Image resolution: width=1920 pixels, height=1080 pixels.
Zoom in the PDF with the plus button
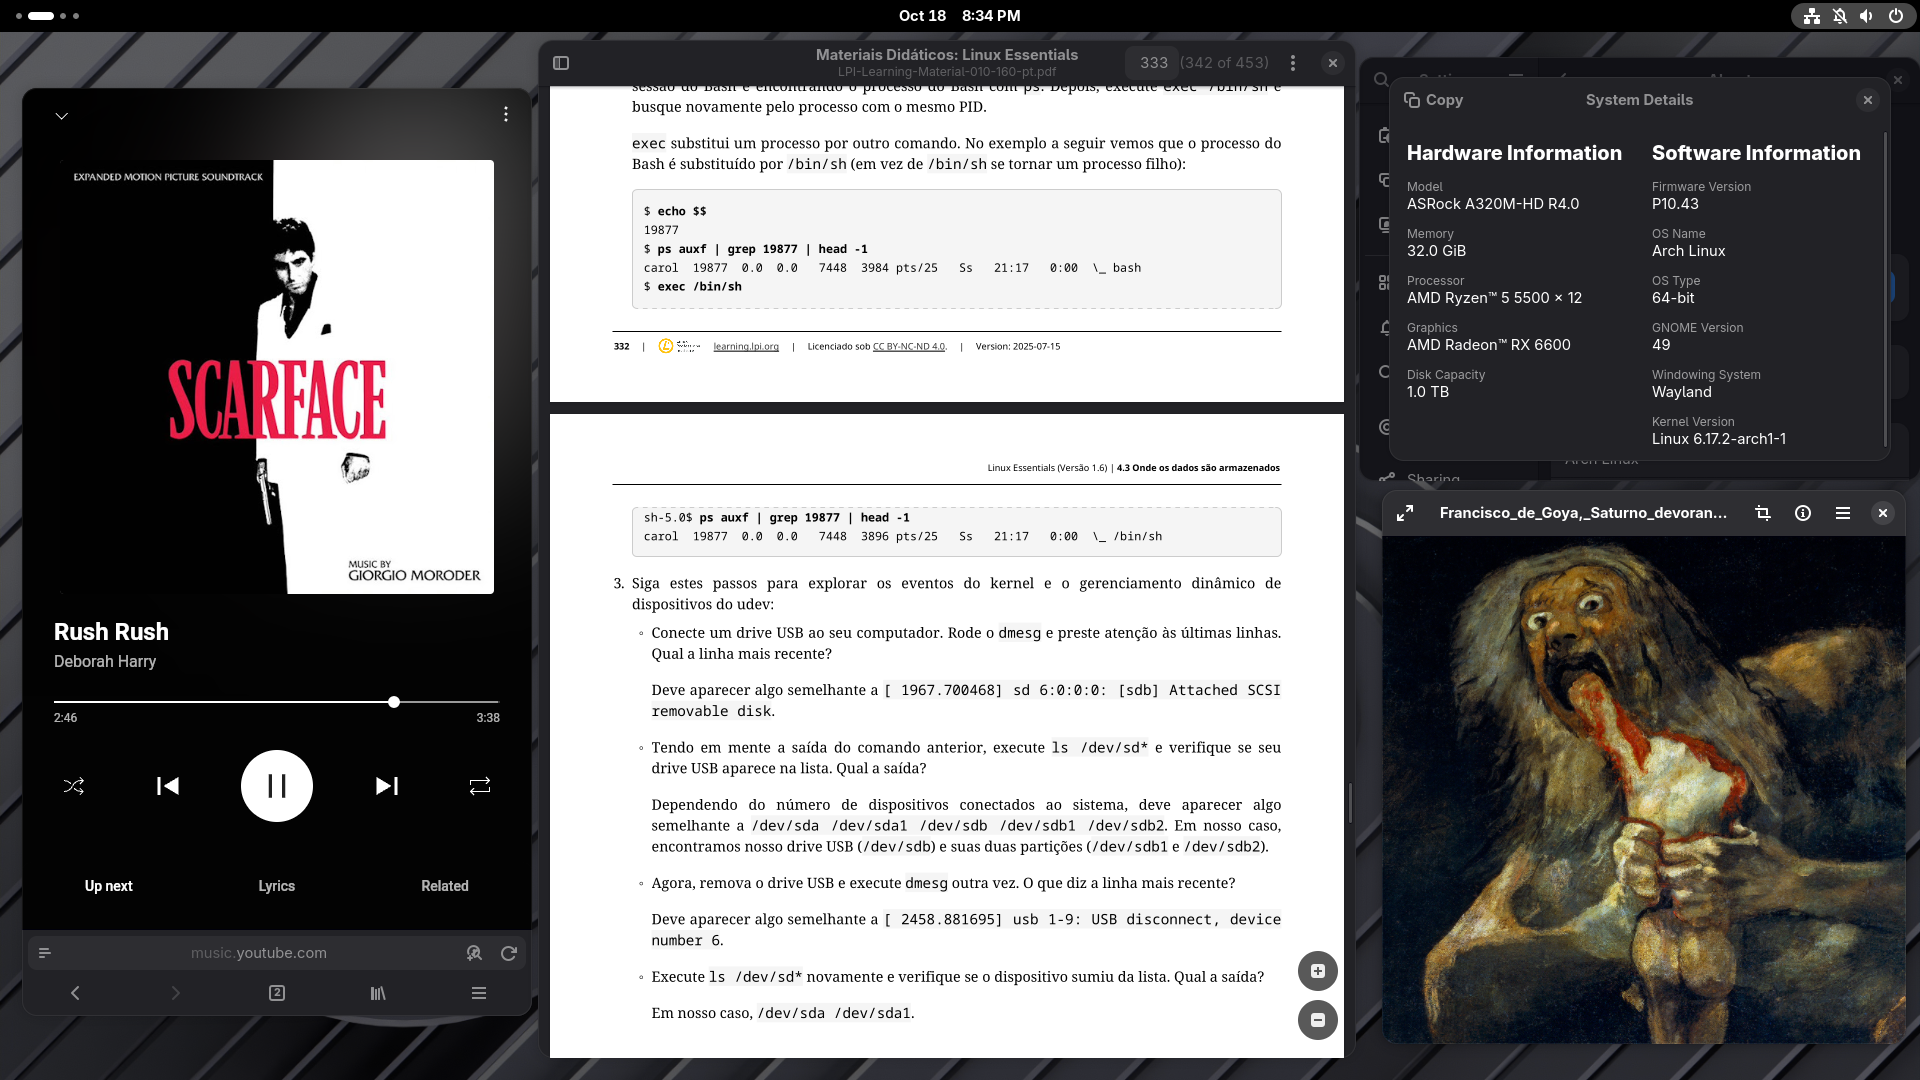tap(1318, 971)
